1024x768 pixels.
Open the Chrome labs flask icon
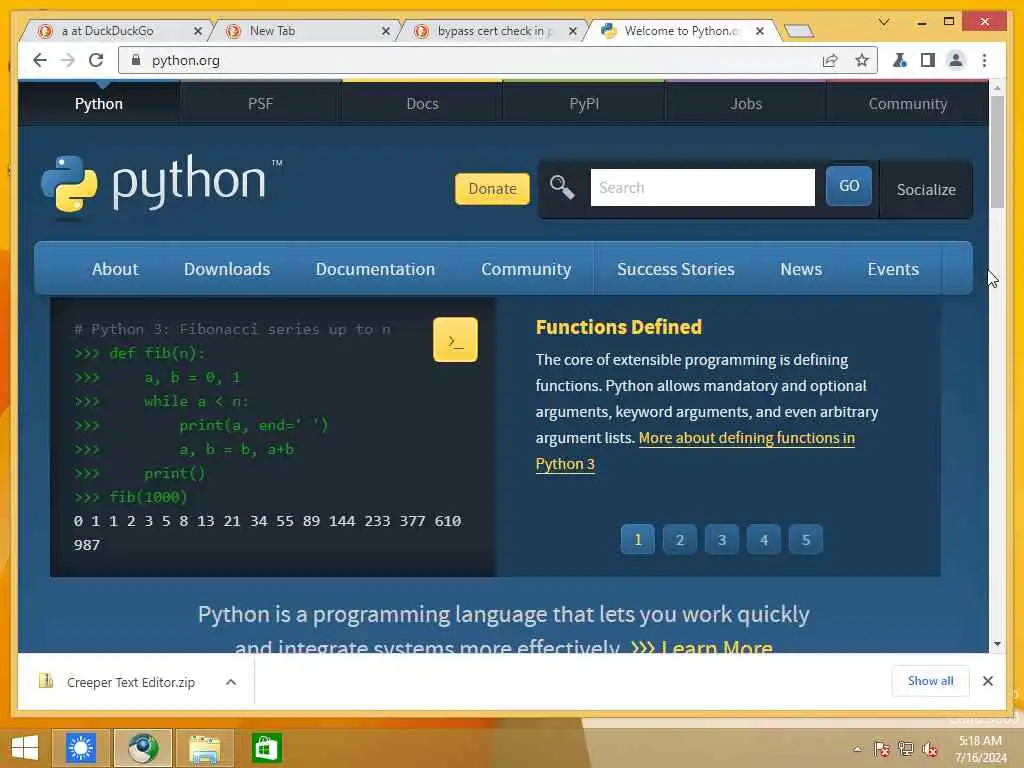coord(899,61)
